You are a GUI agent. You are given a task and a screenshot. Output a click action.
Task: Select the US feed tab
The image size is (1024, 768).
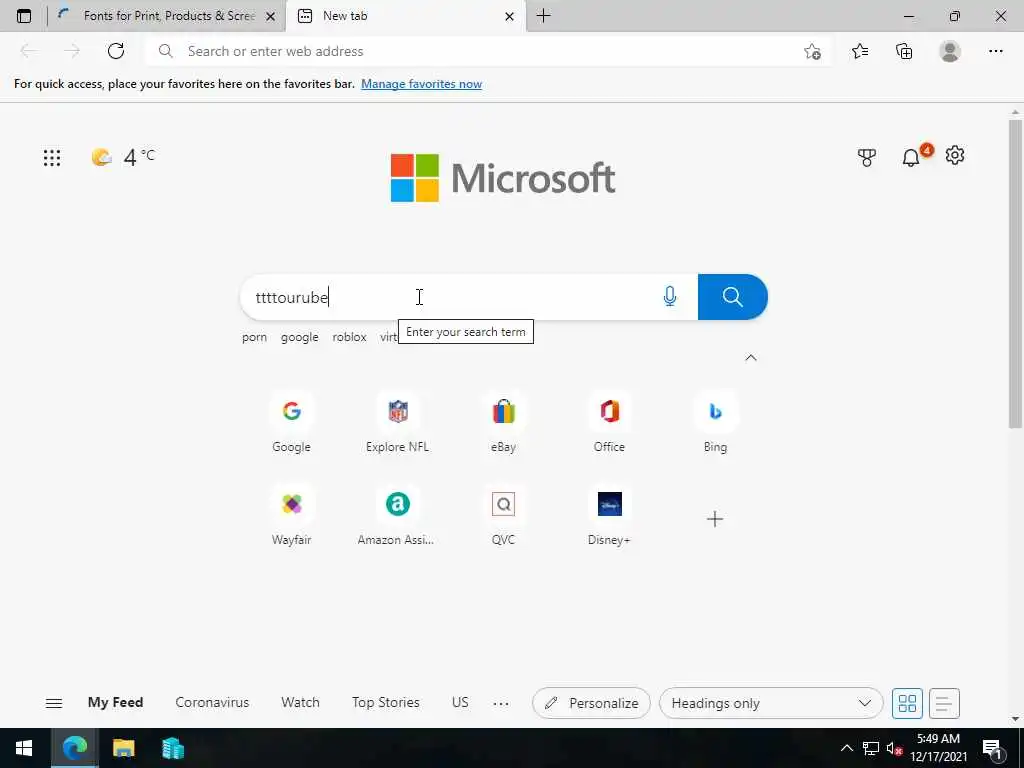(x=460, y=702)
